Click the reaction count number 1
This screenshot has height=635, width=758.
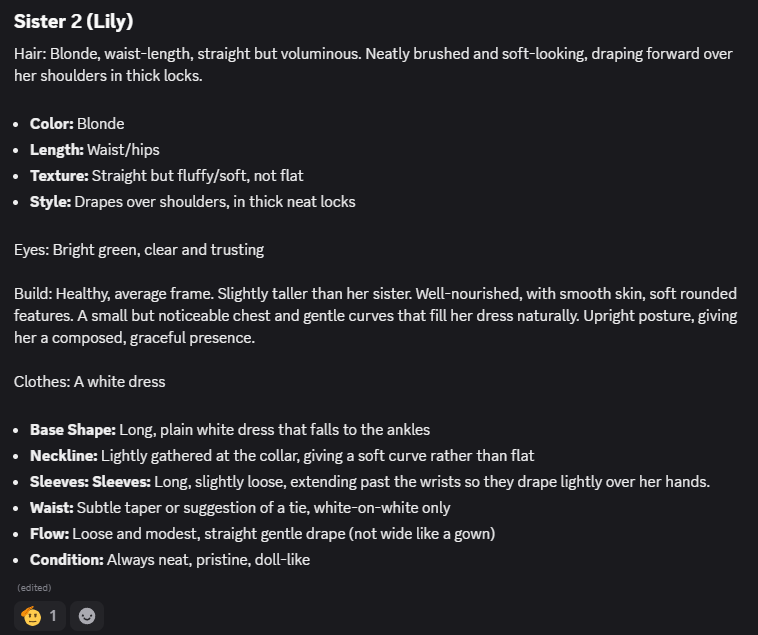pos(53,616)
